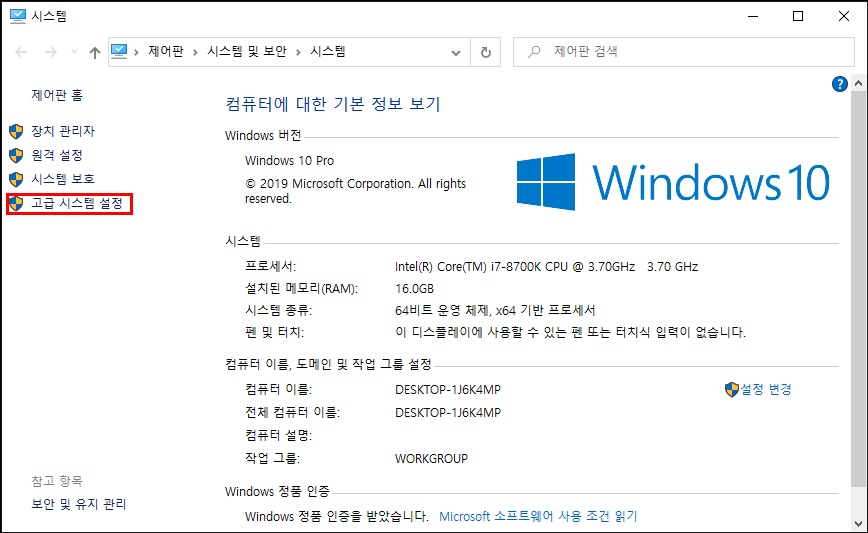Select the 64비트 운영 체제 value

tap(495, 311)
